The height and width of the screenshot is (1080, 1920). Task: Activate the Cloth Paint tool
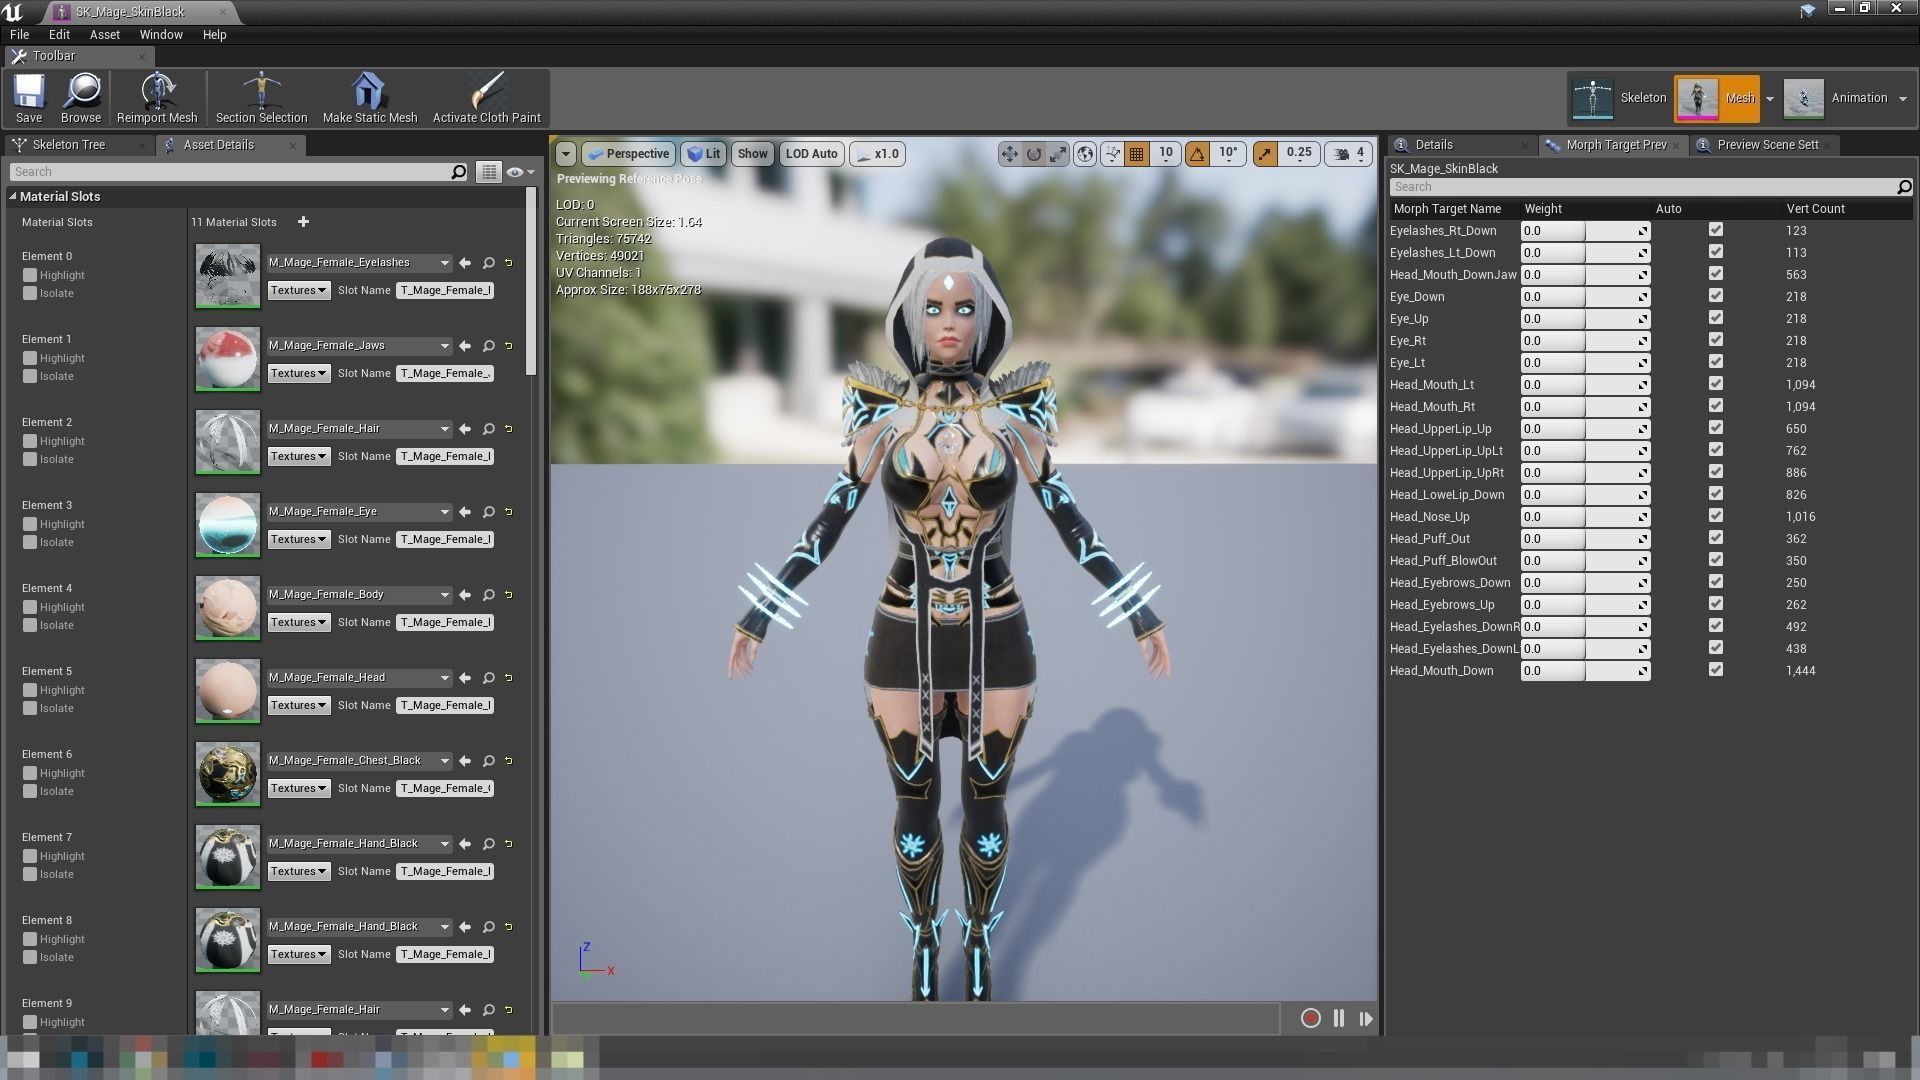[x=487, y=96]
